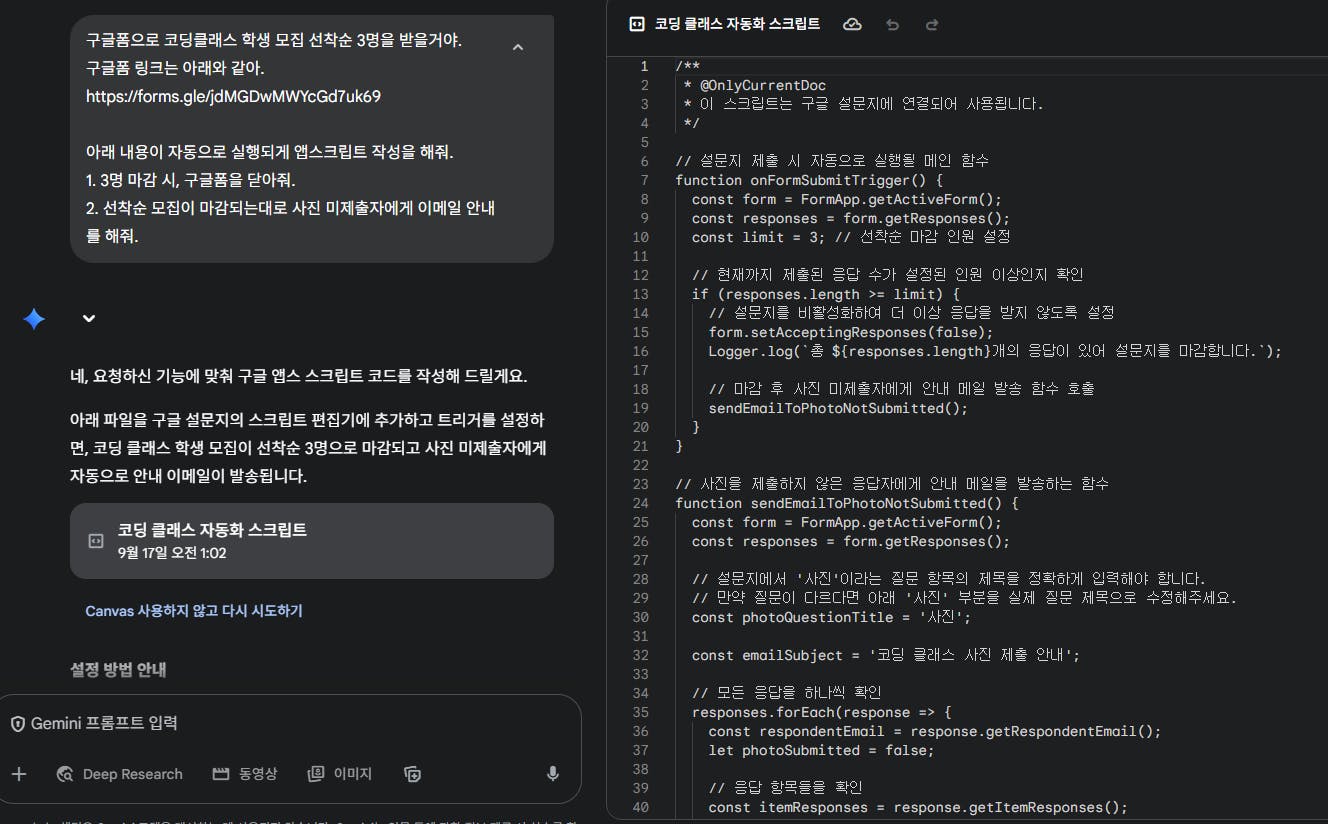Click the const emailSubject line
The height and width of the screenshot is (824, 1328).
(x=886, y=655)
